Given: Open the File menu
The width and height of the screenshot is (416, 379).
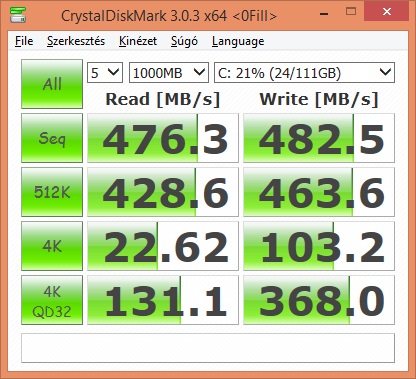Looking at the screenshot, I should pyautogui.click(x=24, y=41).
